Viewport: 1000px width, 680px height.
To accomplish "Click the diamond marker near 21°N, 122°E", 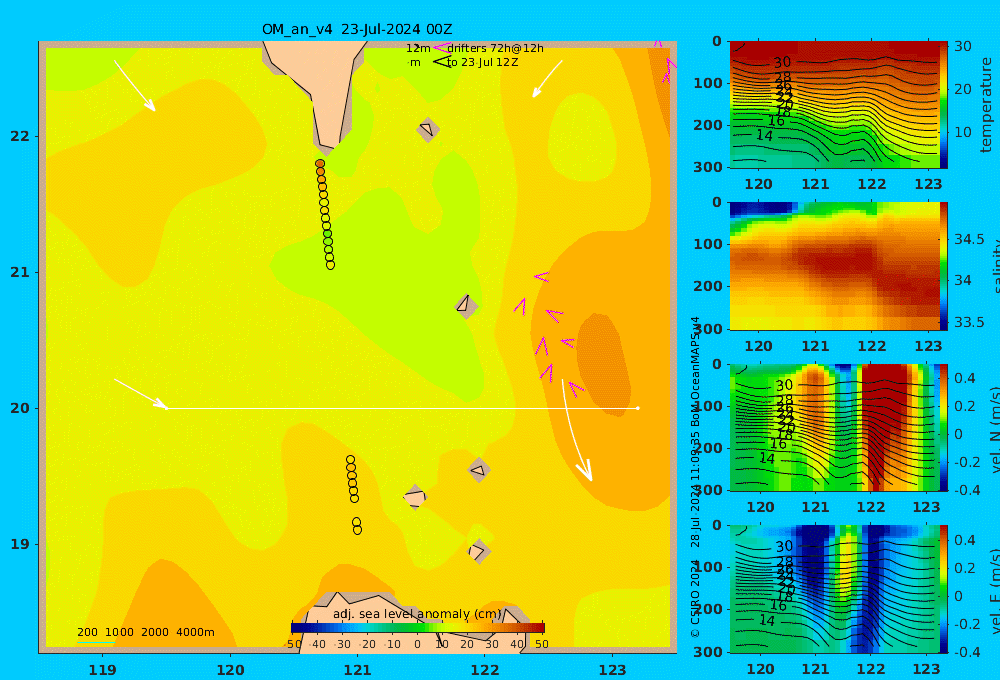I will (466, 306).
